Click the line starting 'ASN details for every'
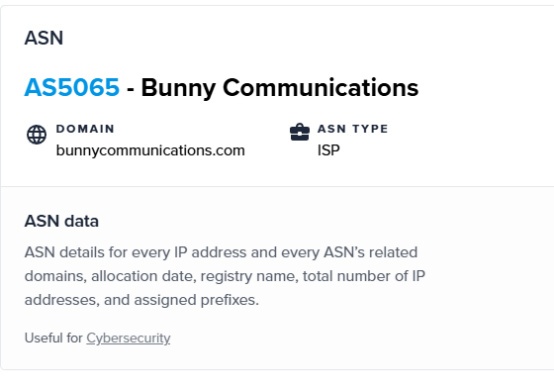The image size is (554, 388). click(x=221, y=252)
